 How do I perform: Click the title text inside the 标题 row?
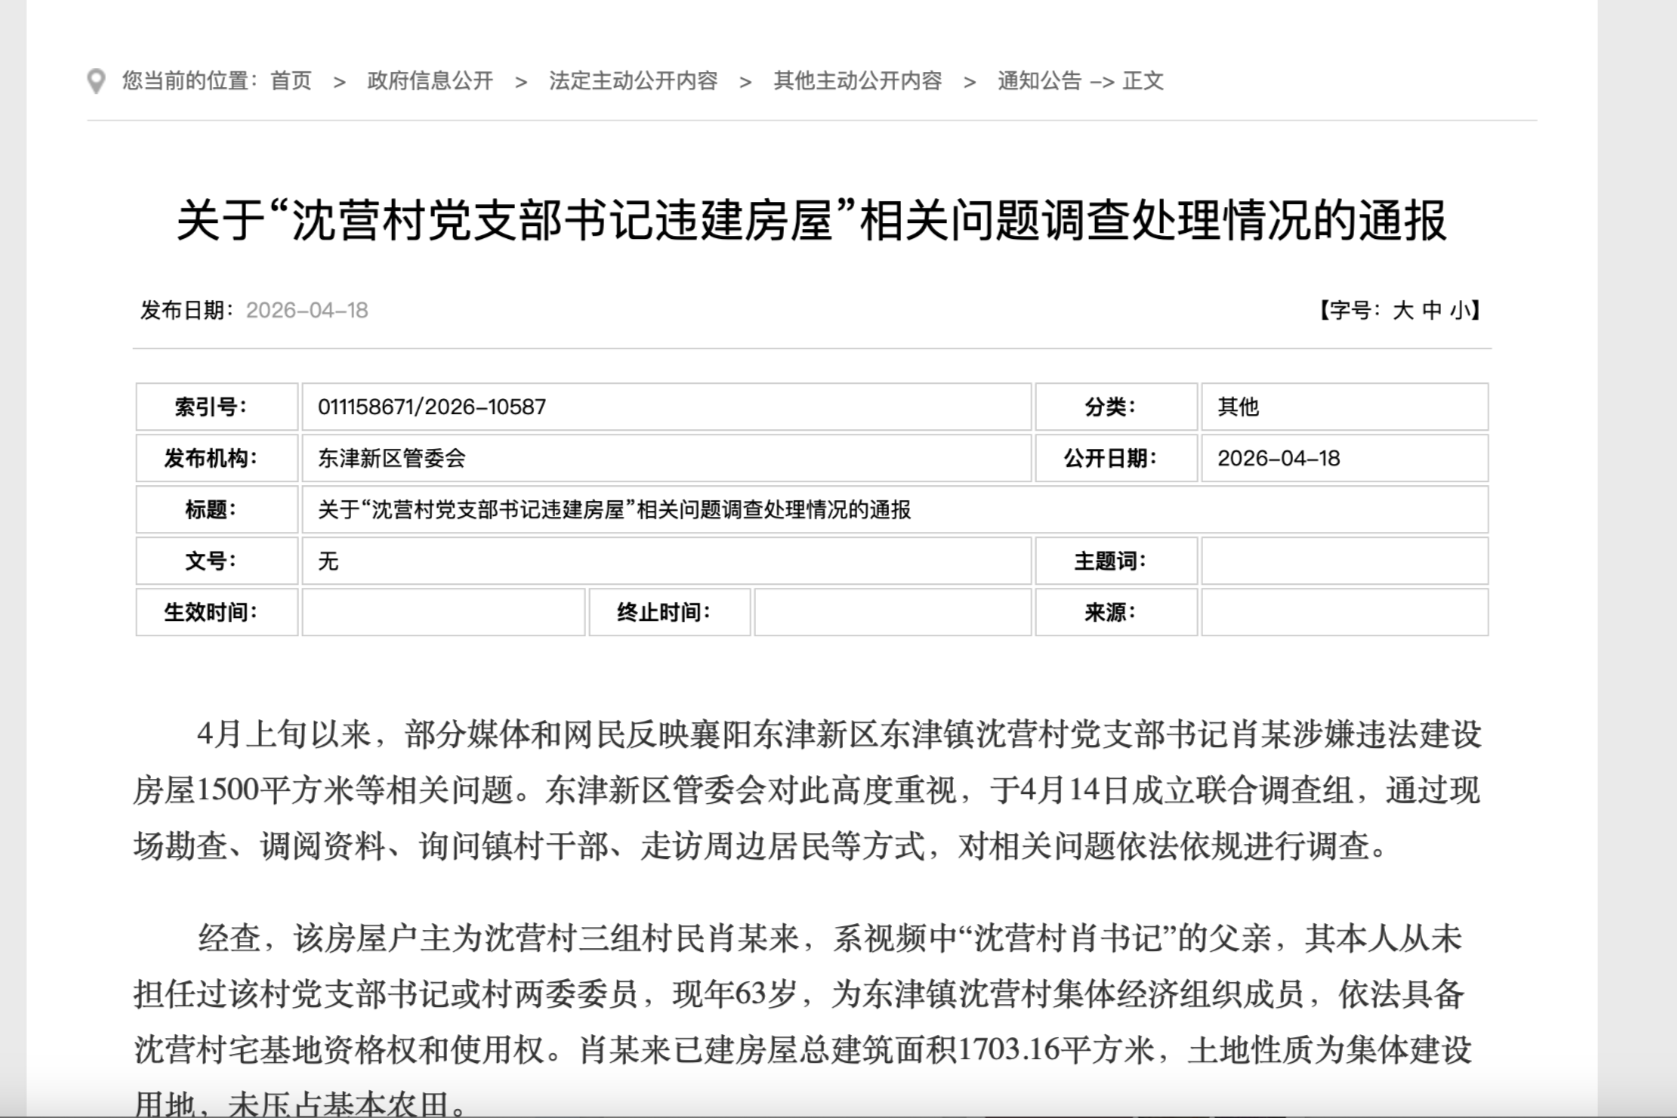point(614,510)
